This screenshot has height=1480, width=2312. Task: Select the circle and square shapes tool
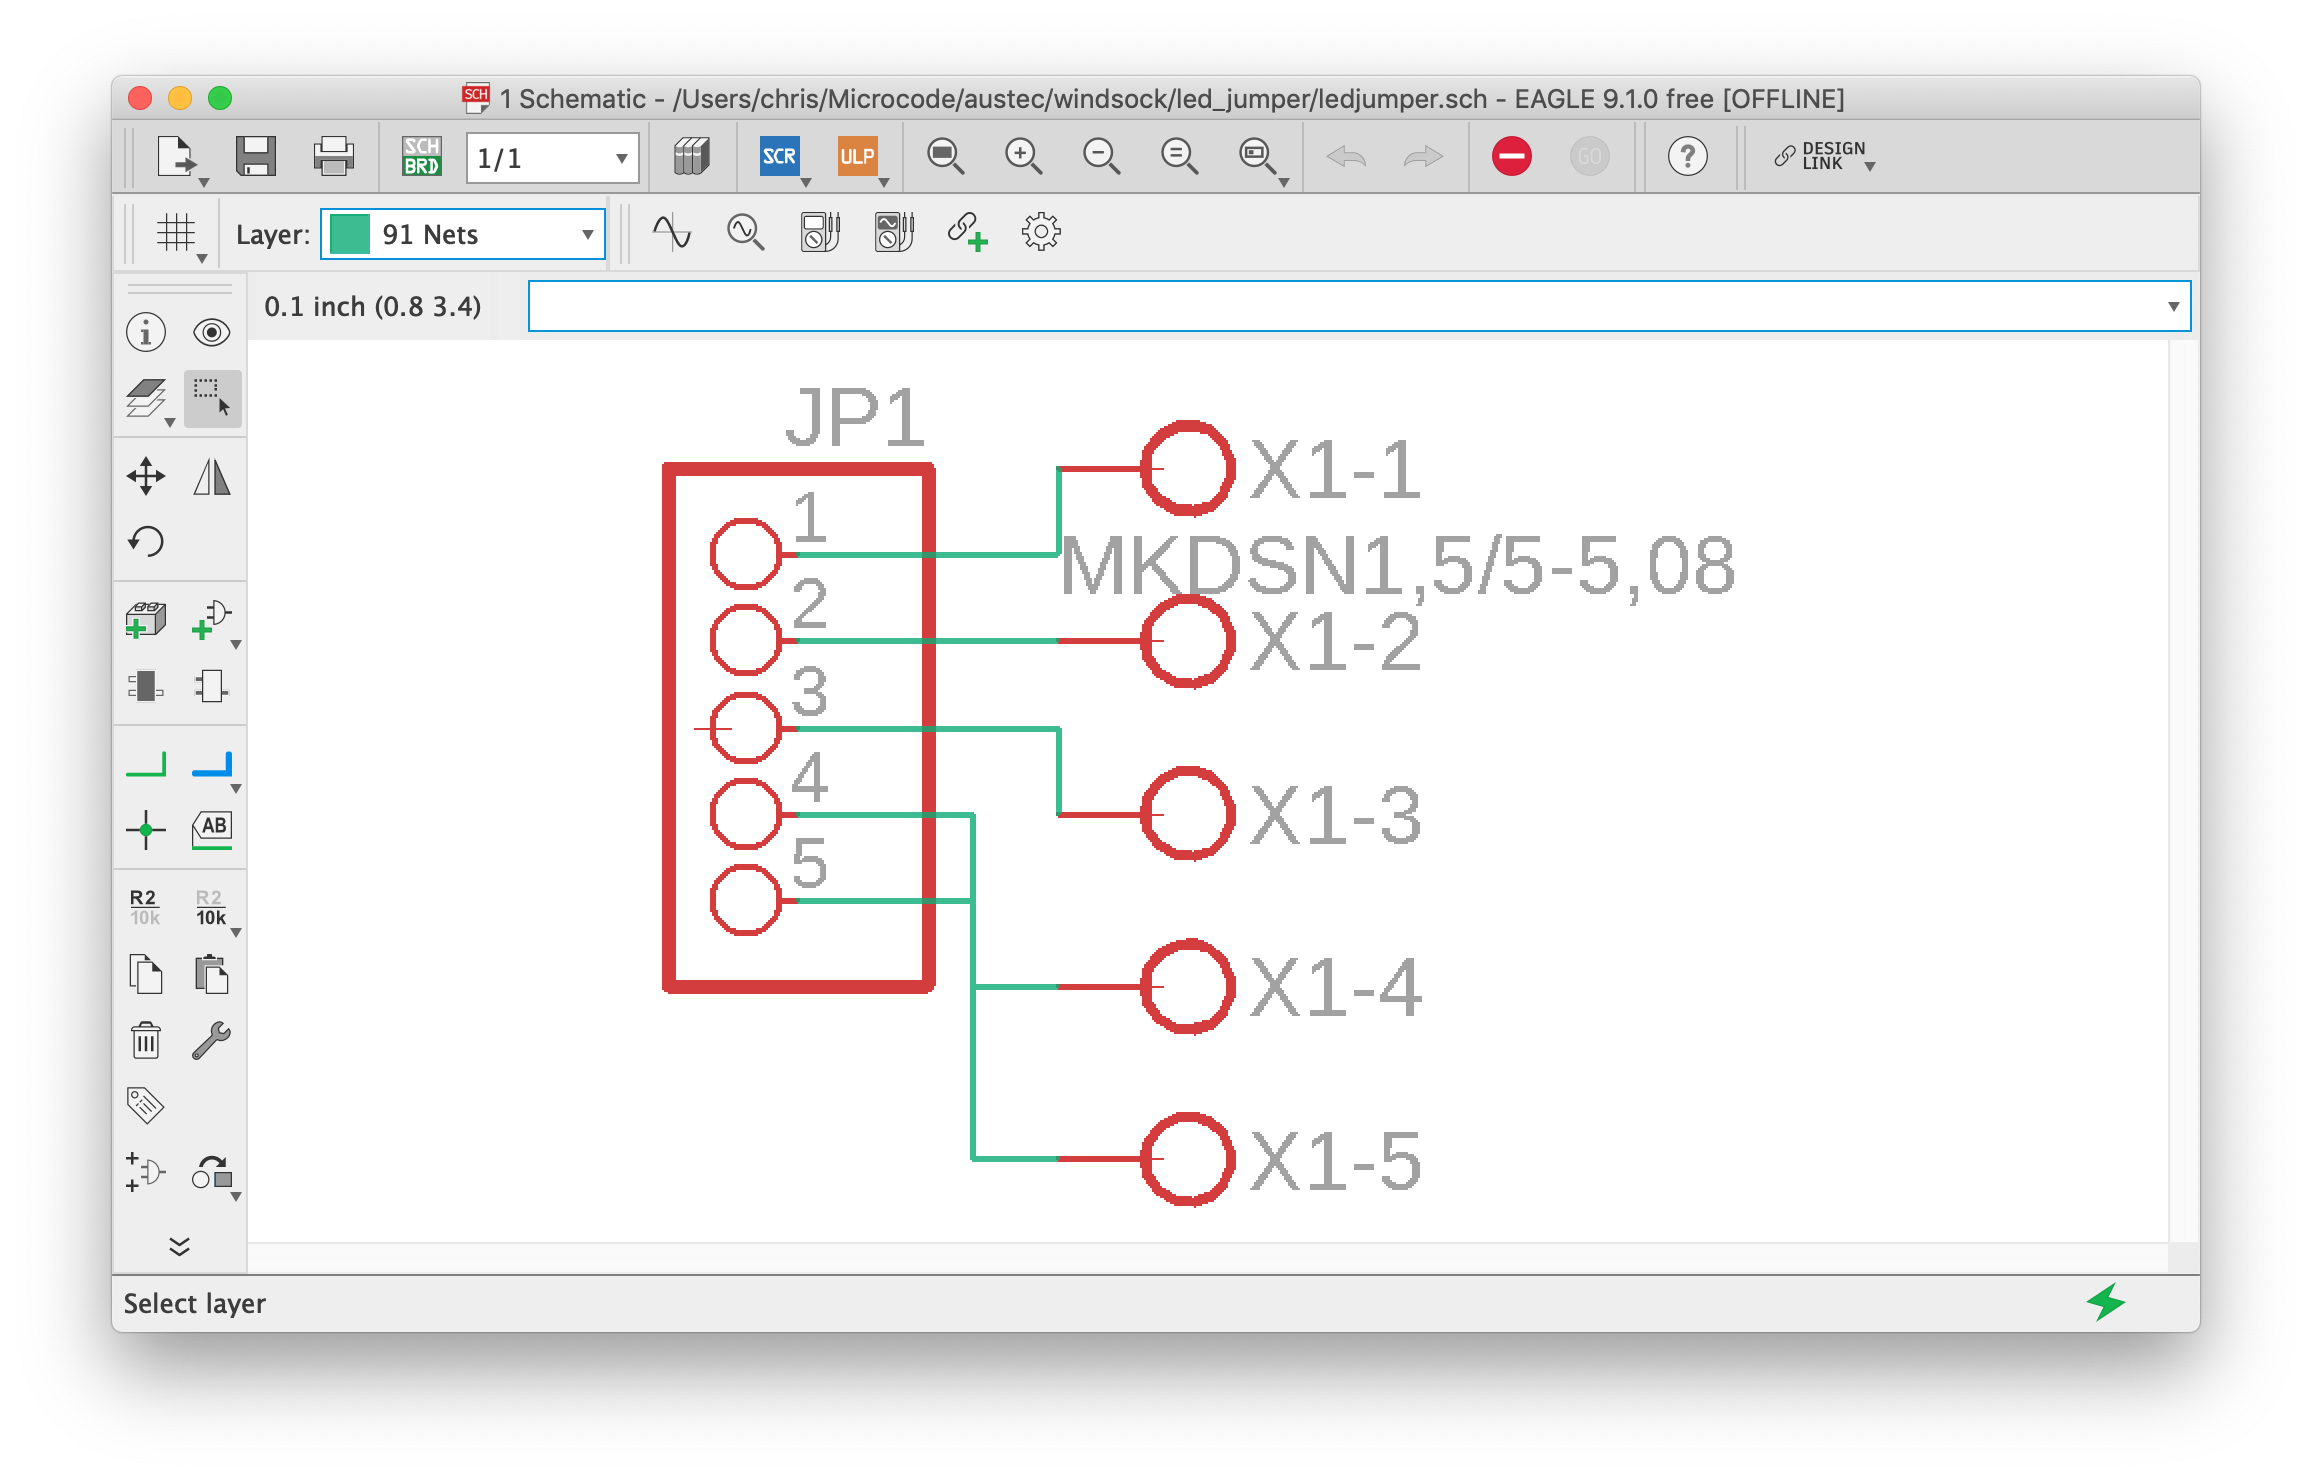(x=212, y=1172)
